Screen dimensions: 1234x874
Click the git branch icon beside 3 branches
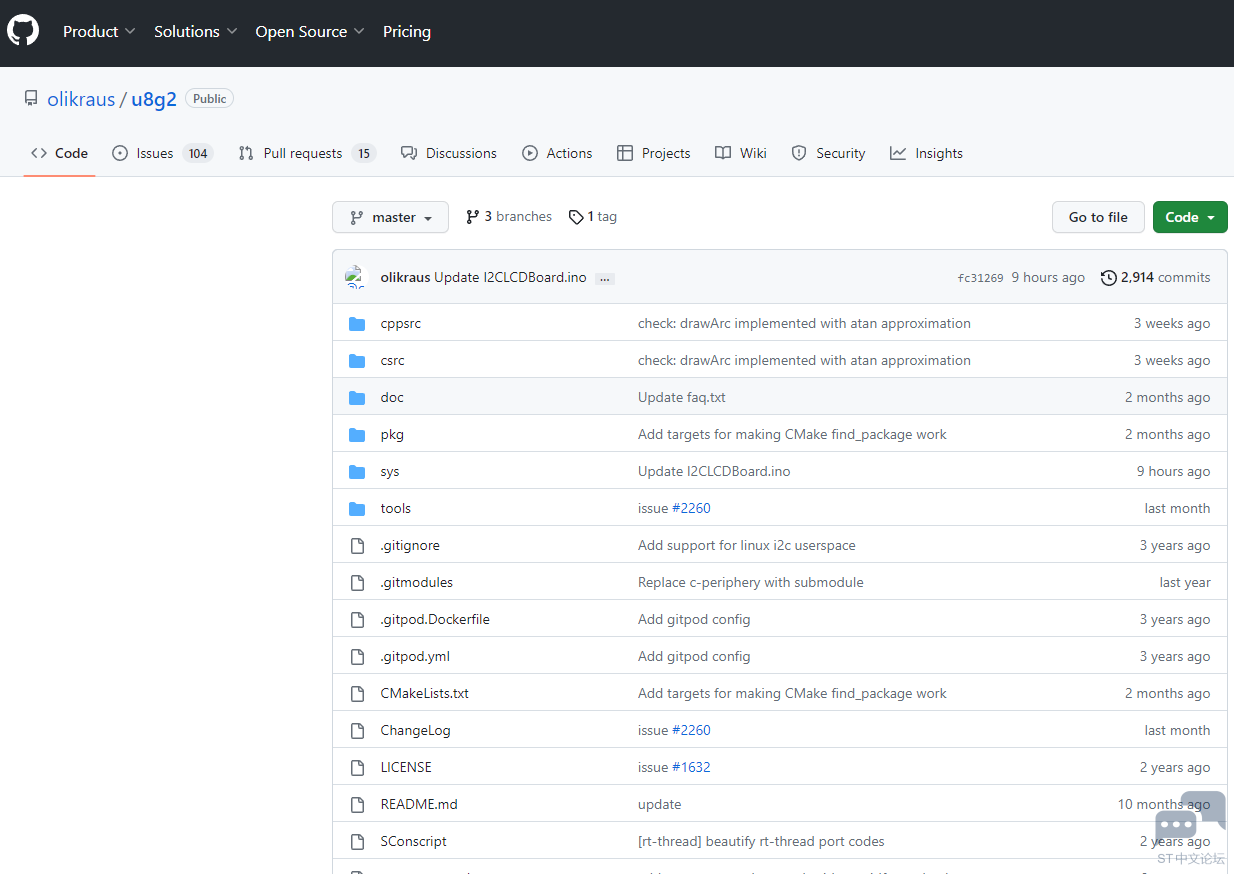coord(473,217)
